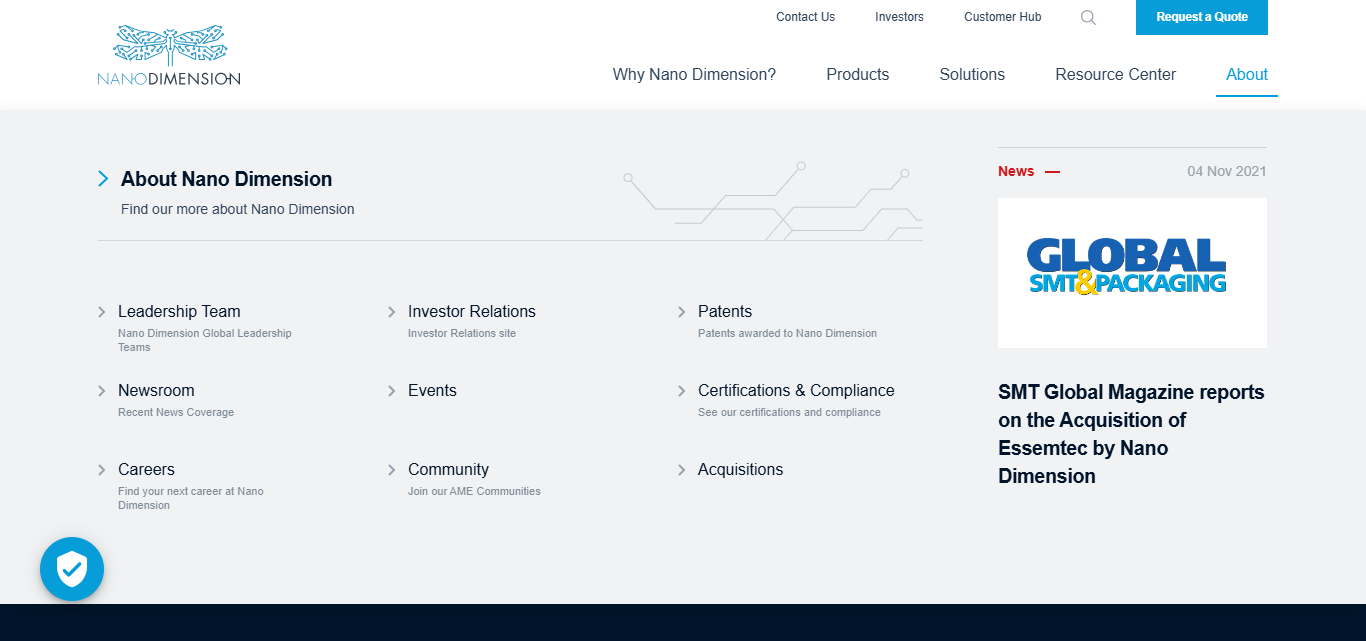
Task: Open the Leadership Team page
Action: click(x=179, y=312)
